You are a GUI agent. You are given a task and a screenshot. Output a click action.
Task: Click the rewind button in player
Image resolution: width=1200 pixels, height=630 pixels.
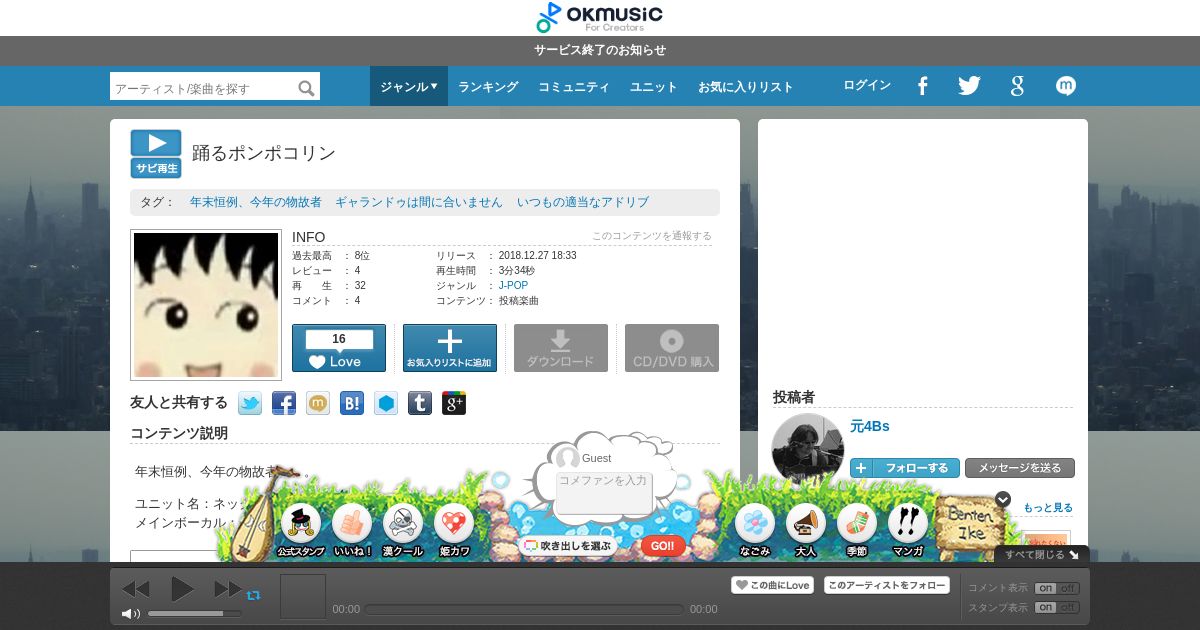[x=135, y=589]
